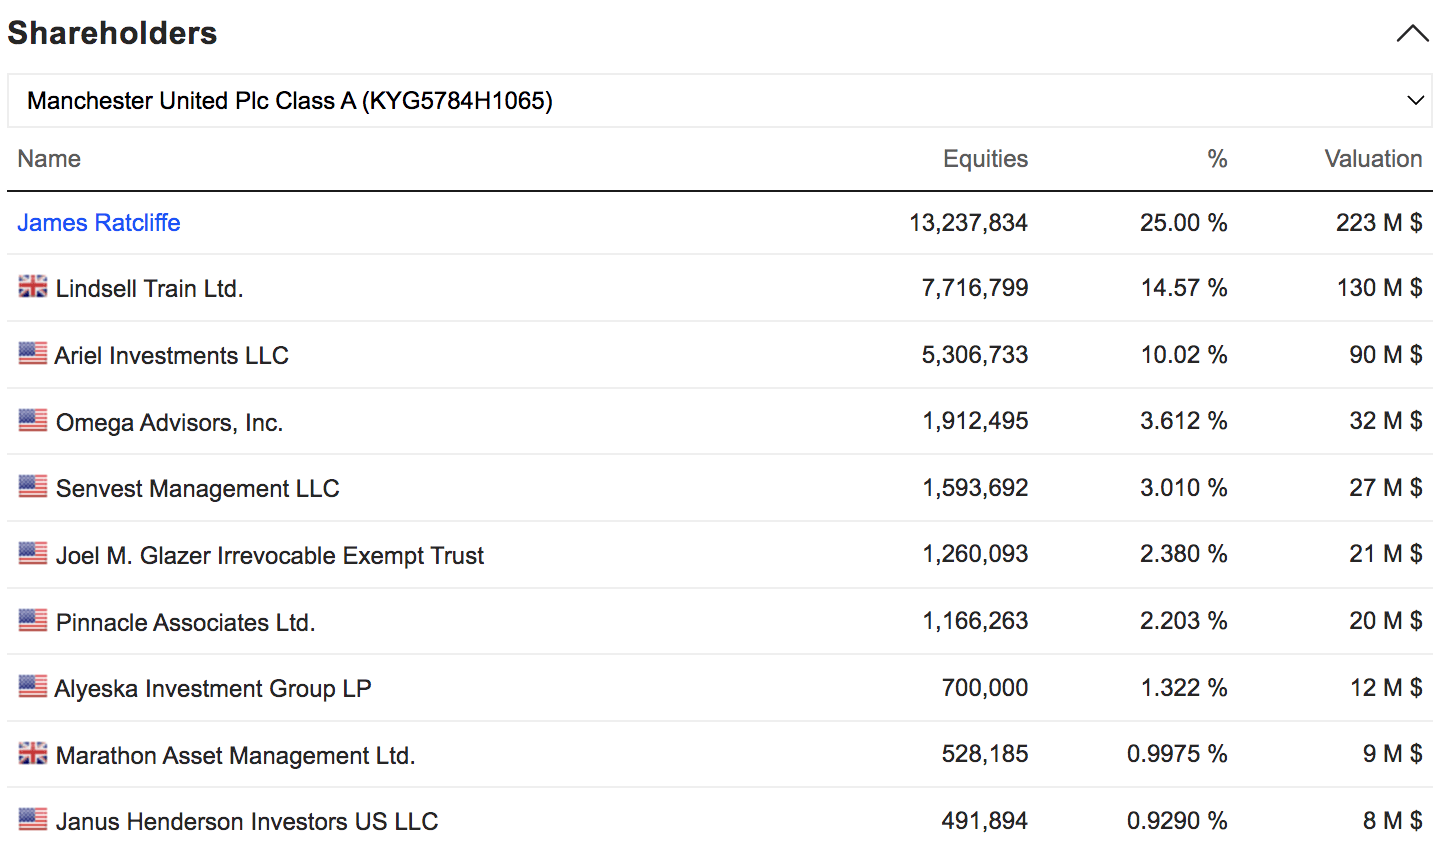Collapse the Shareholders section with the chevron
This screenshot has width=1444, height=846.
[x=1412, y=34]
